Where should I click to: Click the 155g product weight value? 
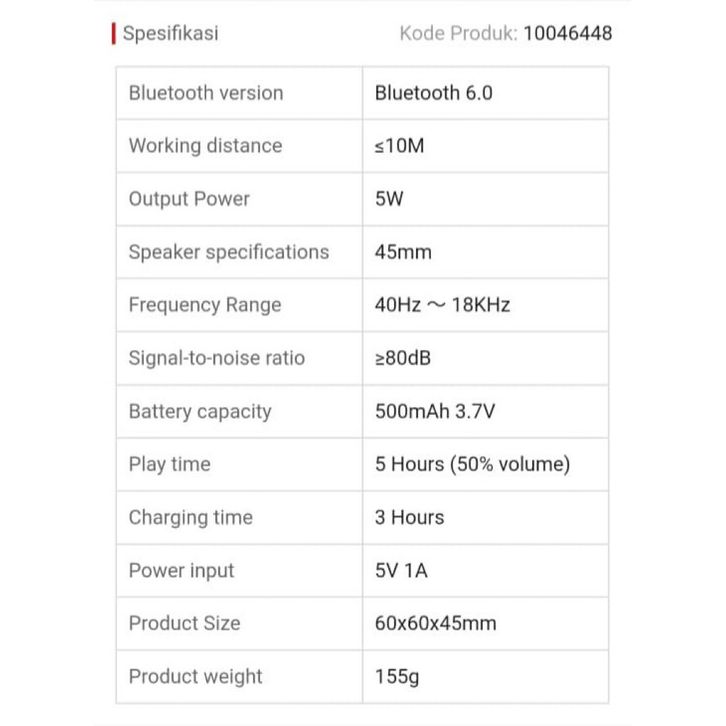click(397, 676)
